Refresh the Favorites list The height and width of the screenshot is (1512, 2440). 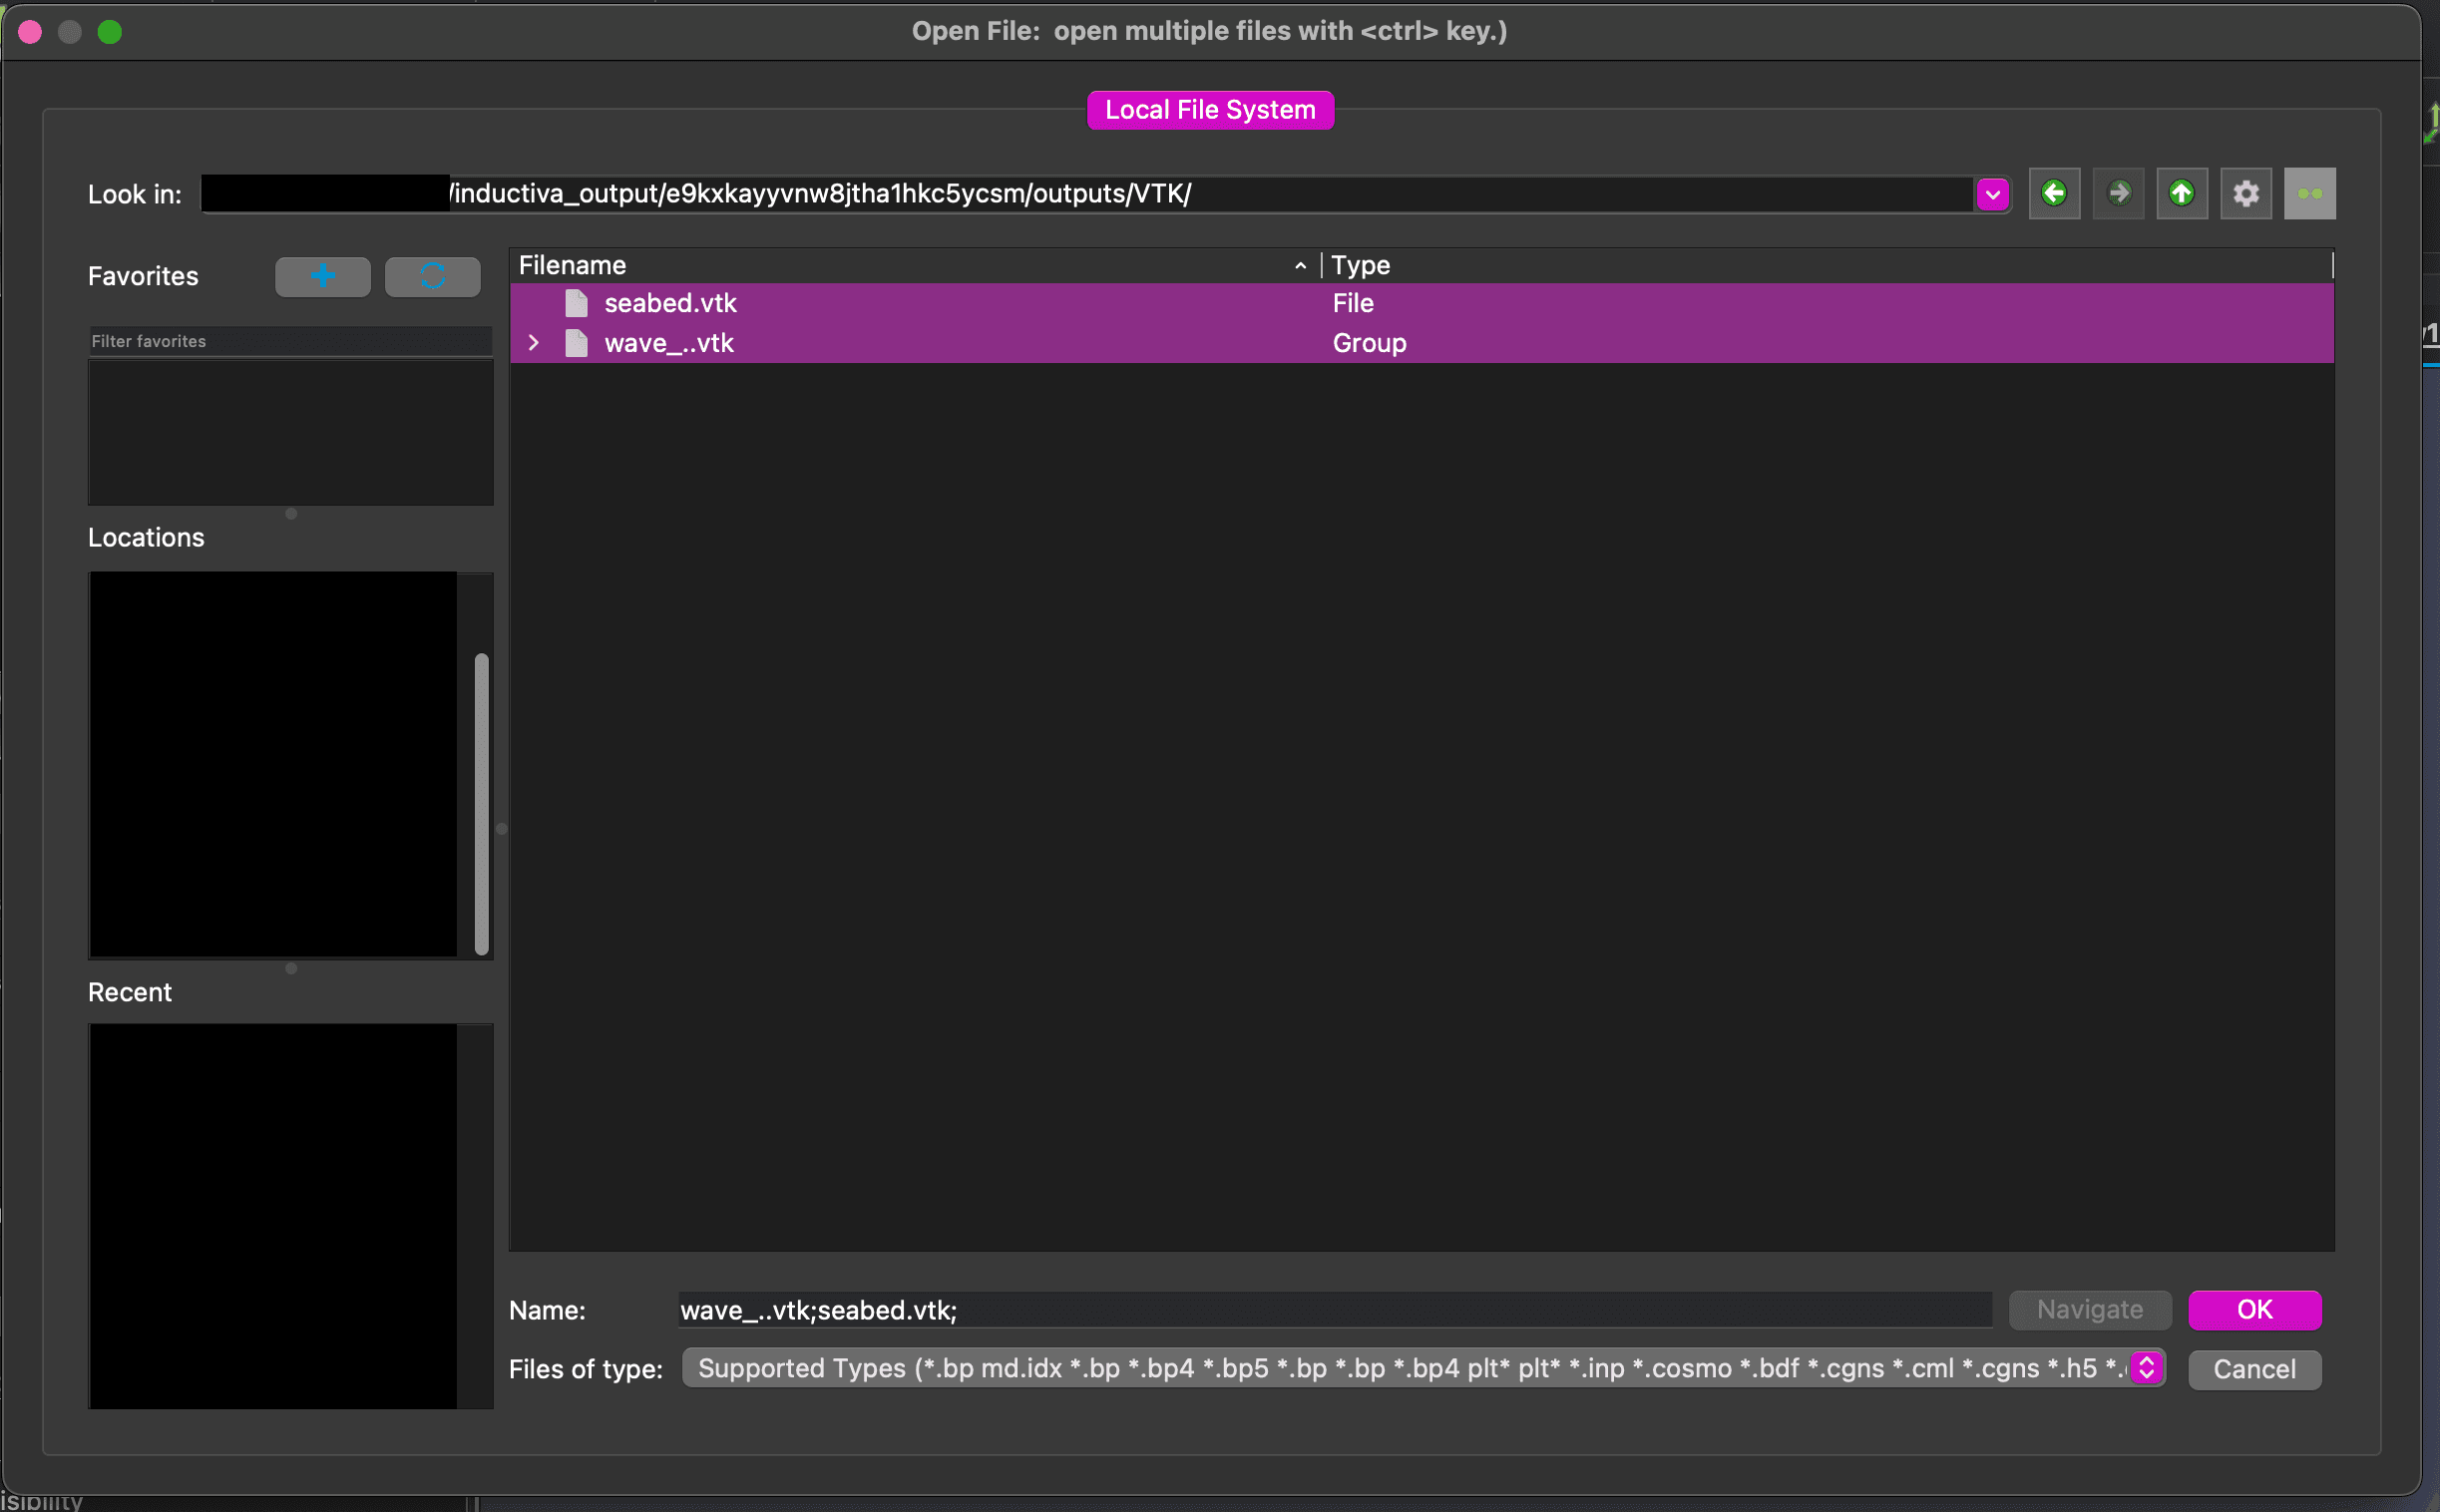(x=432, y=276)
